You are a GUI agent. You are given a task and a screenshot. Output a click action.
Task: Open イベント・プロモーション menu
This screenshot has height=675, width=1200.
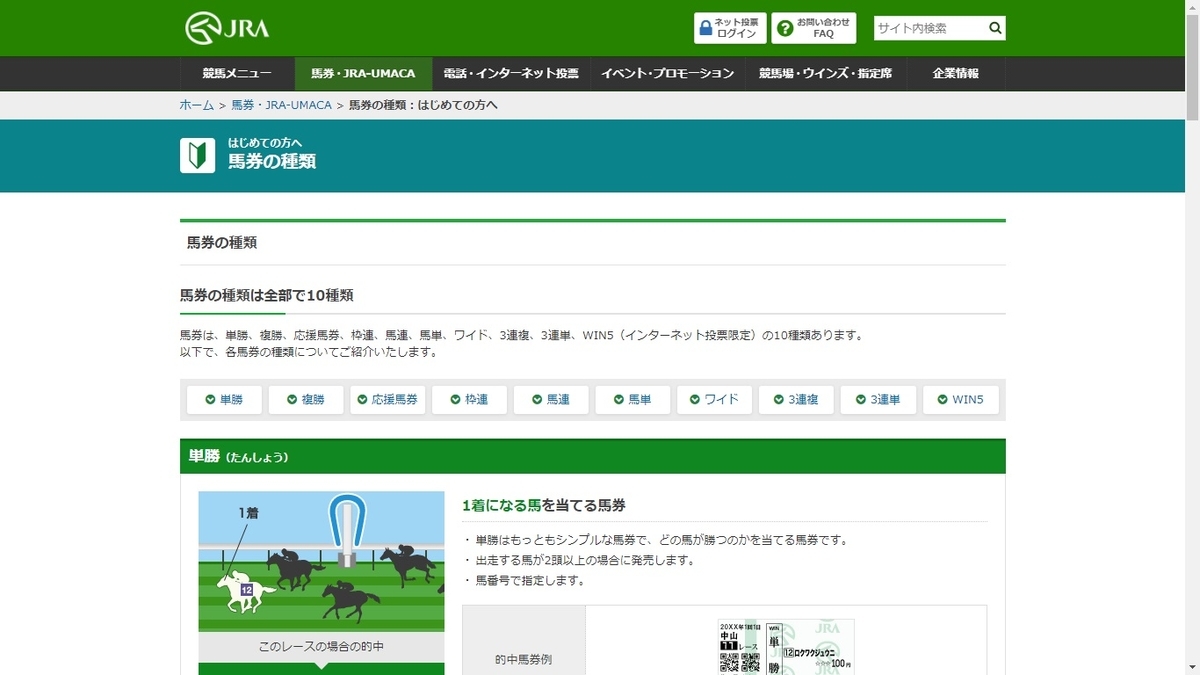(668, 74)
